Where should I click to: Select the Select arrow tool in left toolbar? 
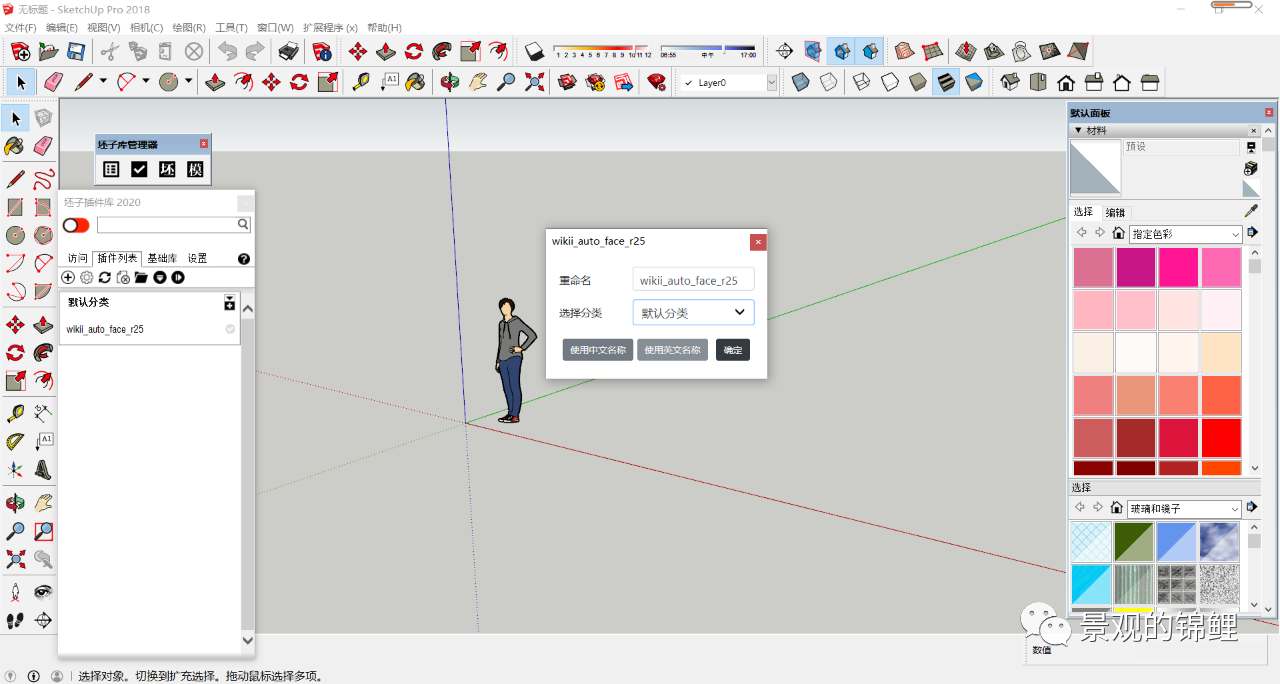[x=15, y=119]
